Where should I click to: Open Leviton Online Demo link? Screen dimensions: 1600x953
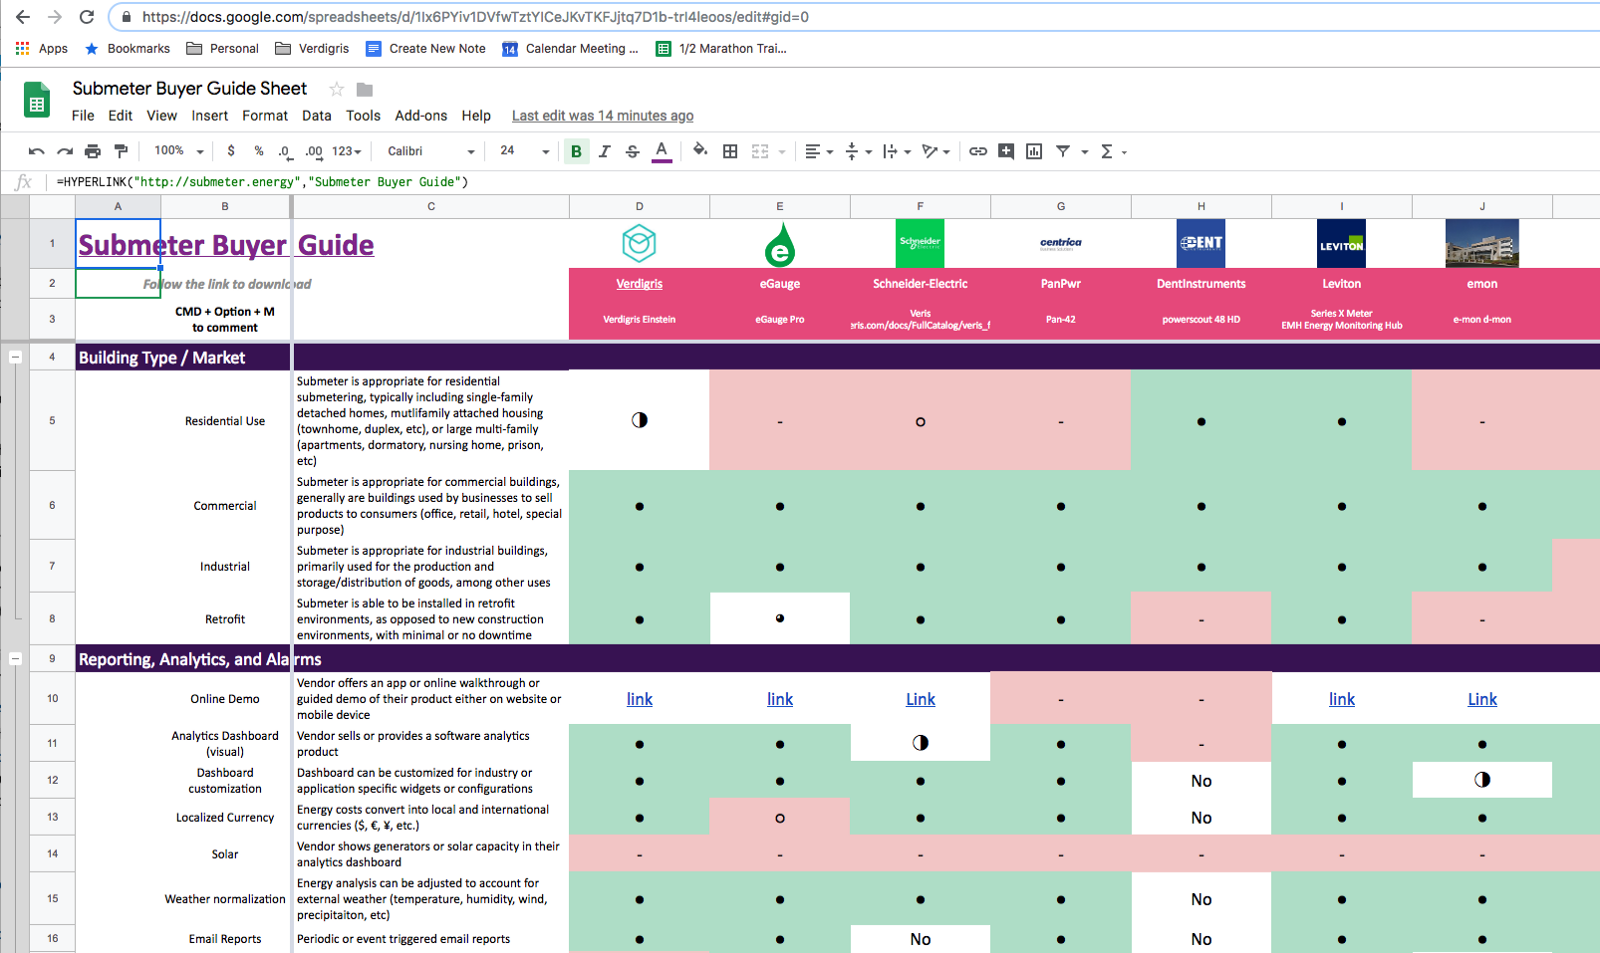coord(1342,699)
